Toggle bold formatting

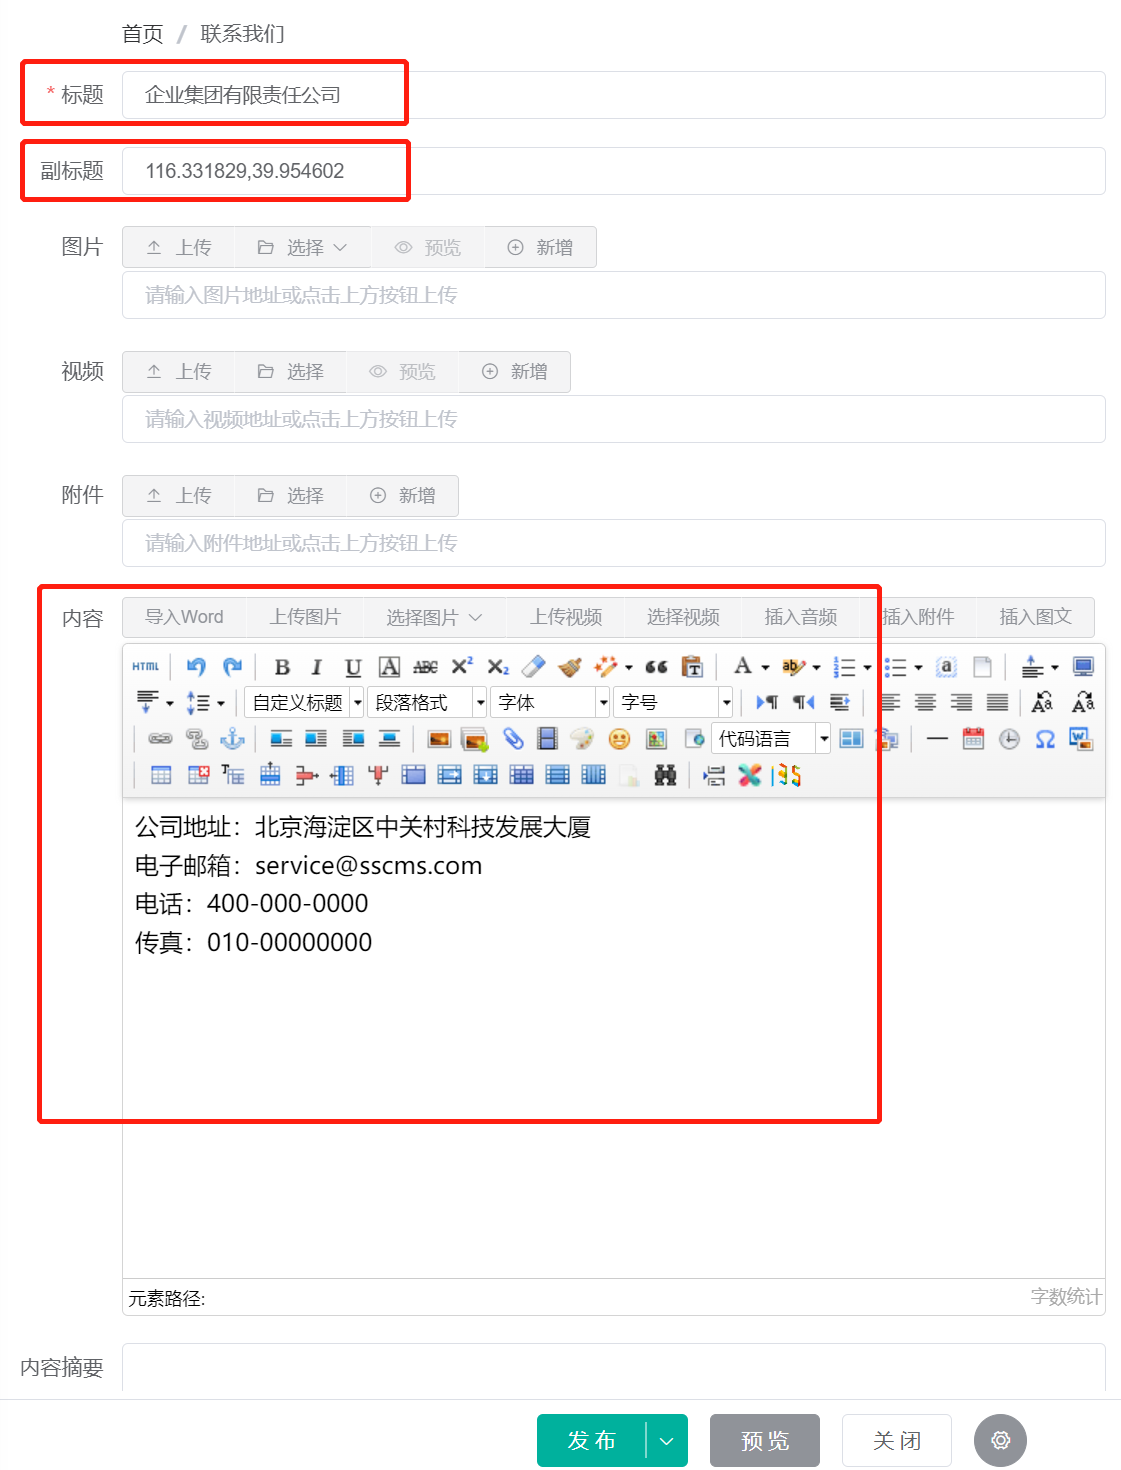tap(283, 666)
